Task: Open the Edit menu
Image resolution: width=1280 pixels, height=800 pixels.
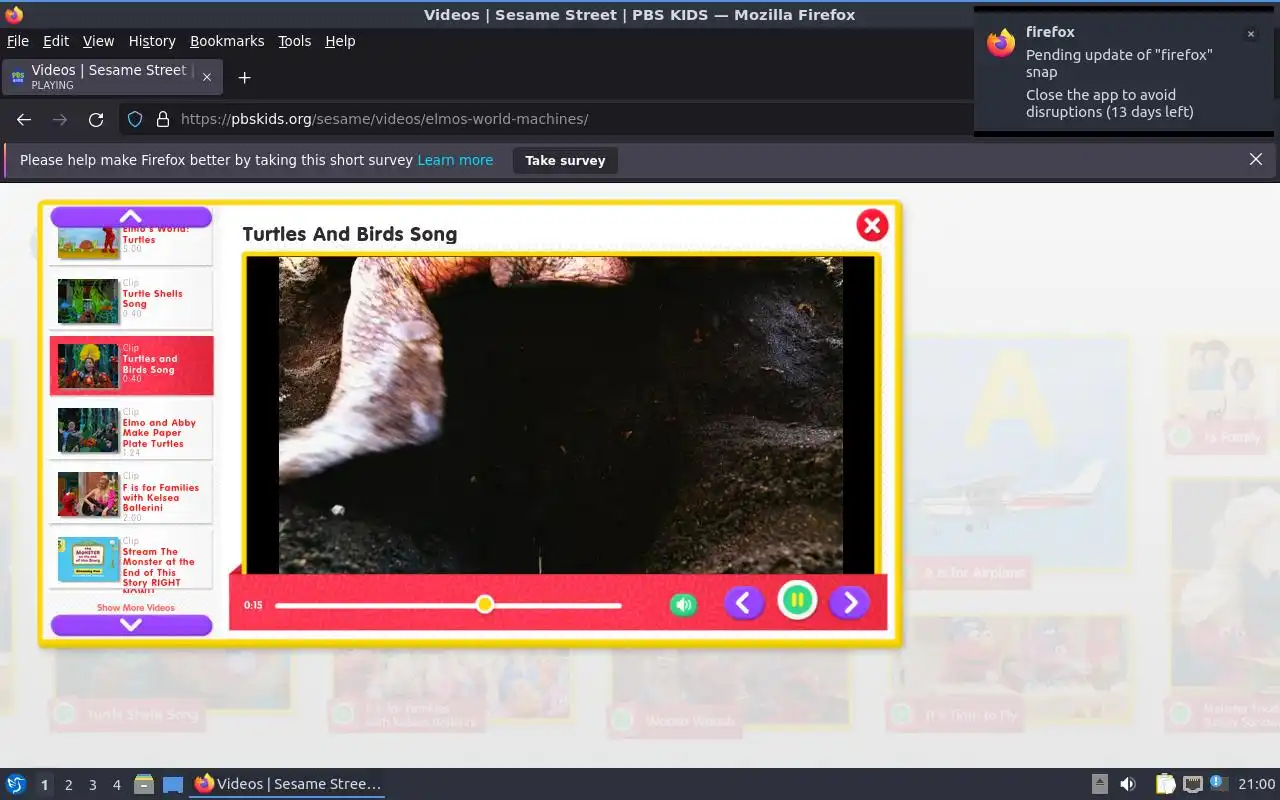Action: click(x=56, y=41)
